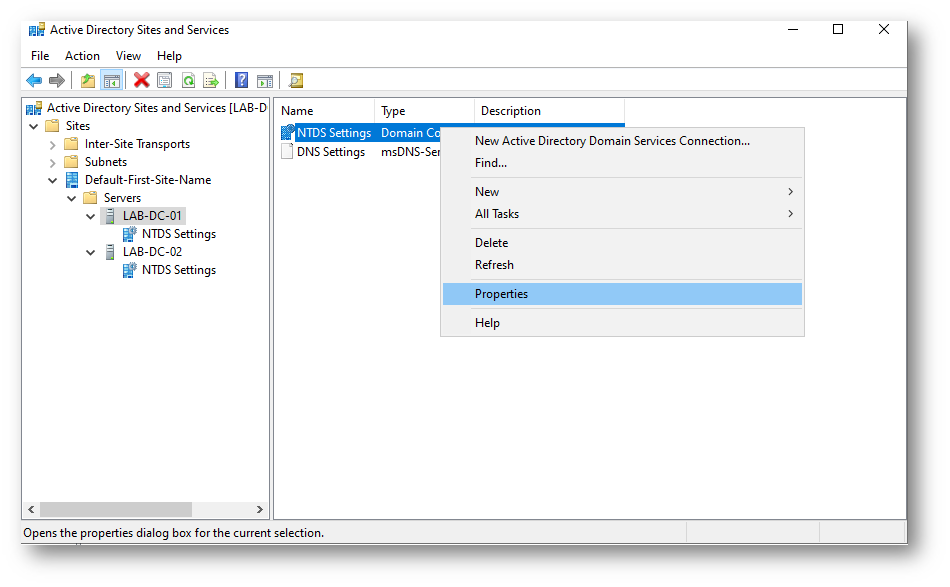Viewport: 950px width, 587px height.
Task: Open the New submenu in context menu
Action: click(x=622, y=191)
